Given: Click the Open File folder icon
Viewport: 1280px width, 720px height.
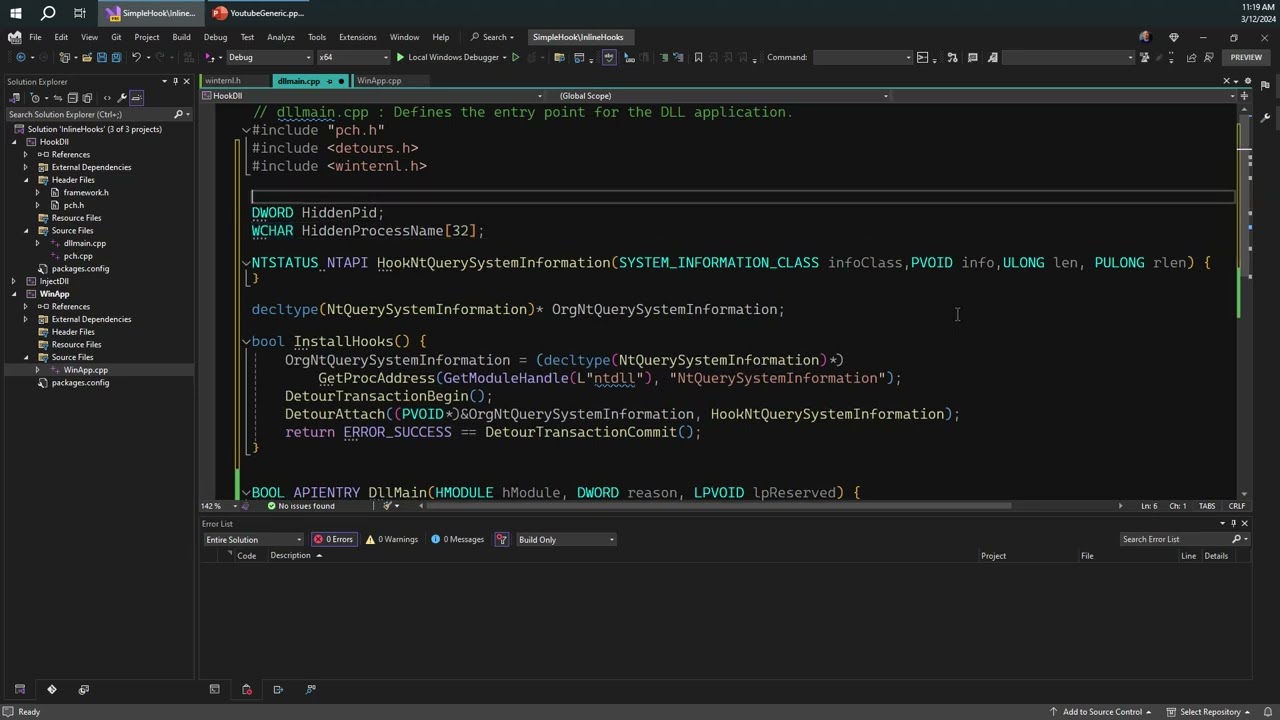Looking at the screenshot, I should point(87,57).
